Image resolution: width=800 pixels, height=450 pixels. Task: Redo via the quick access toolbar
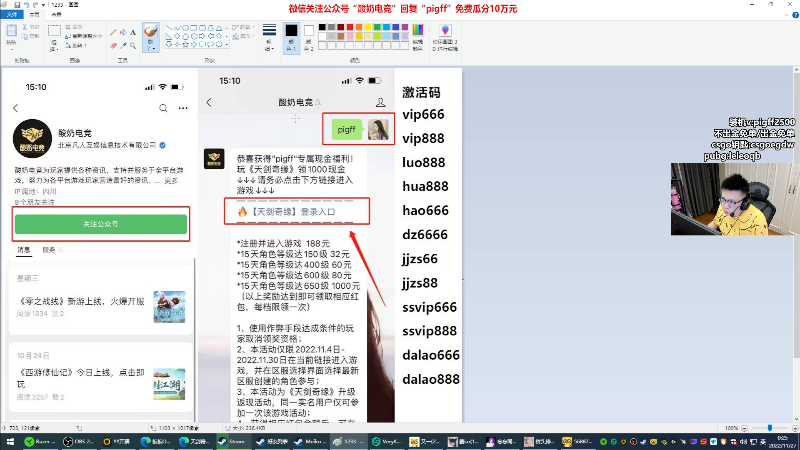[x=35, y=5]
